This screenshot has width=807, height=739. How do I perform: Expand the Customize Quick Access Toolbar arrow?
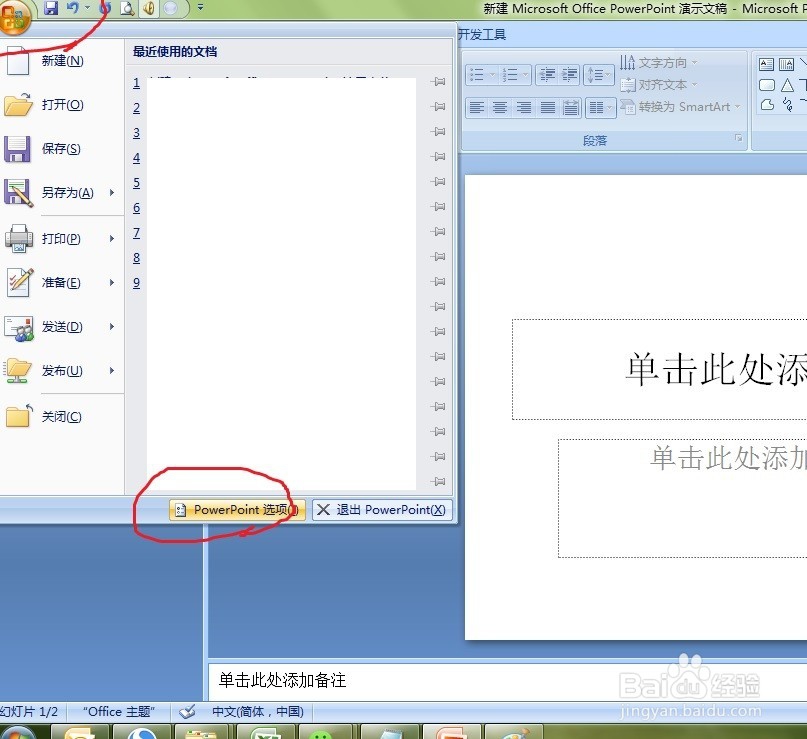tap(198, 9)
